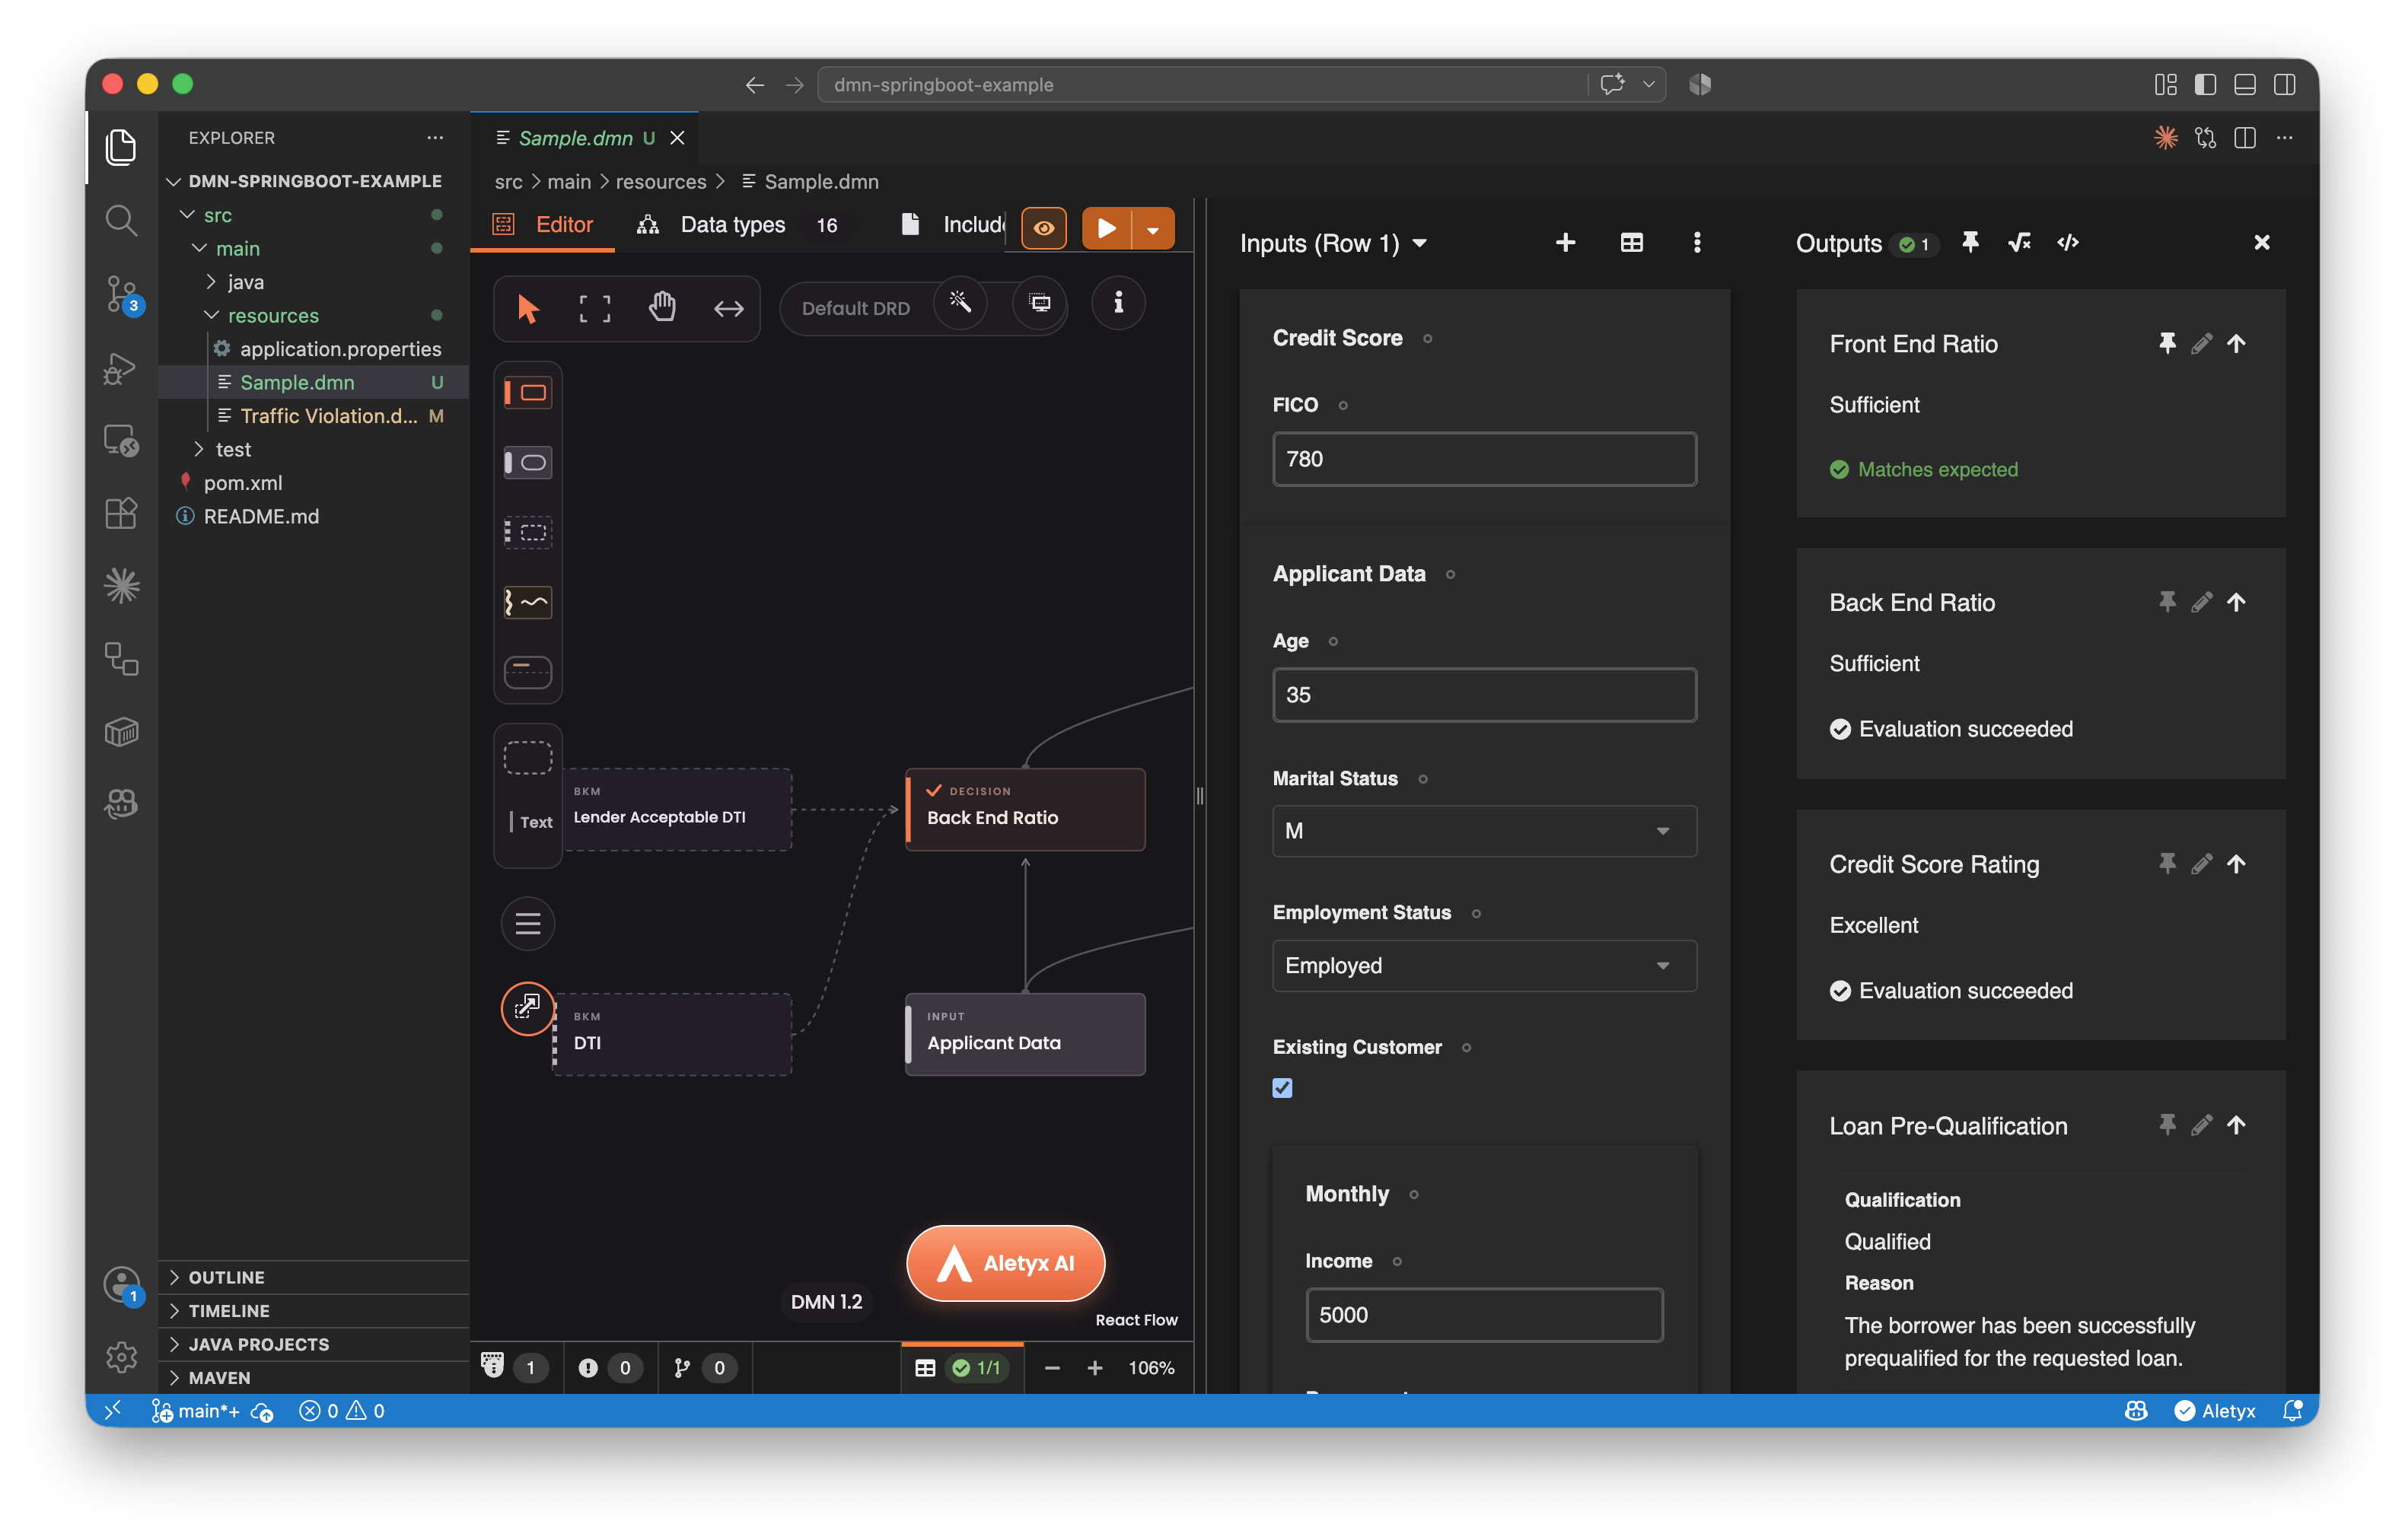Pick the Group node palette icon
The height and width of the screenshot is (1540, 2405).
pos(528,757)
